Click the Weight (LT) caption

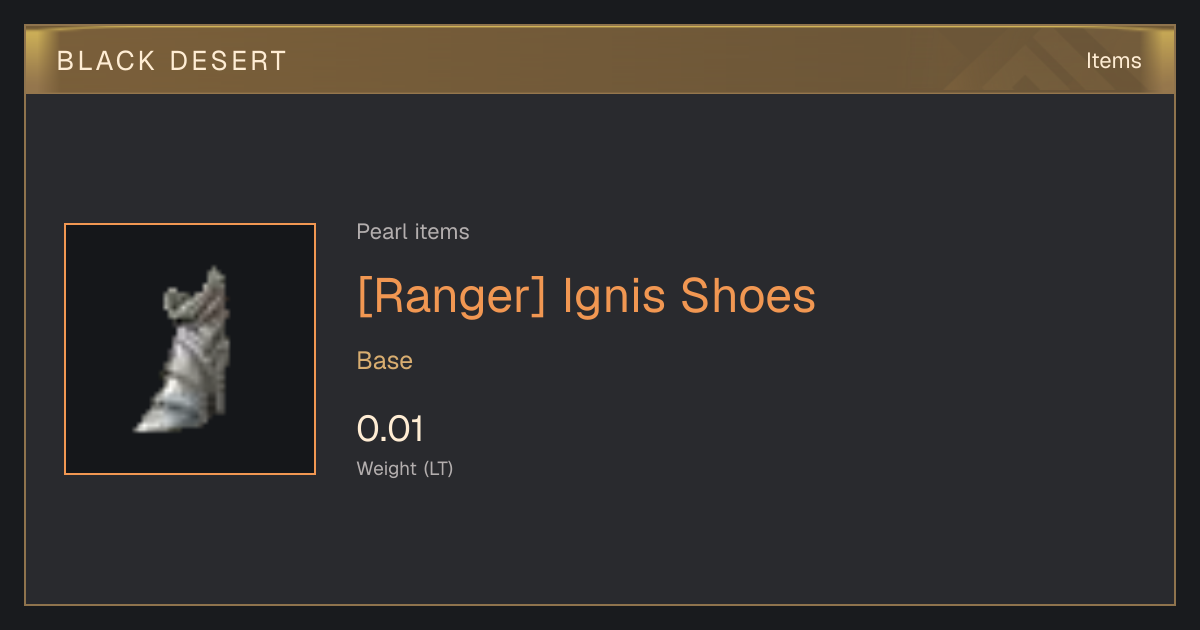405,468
